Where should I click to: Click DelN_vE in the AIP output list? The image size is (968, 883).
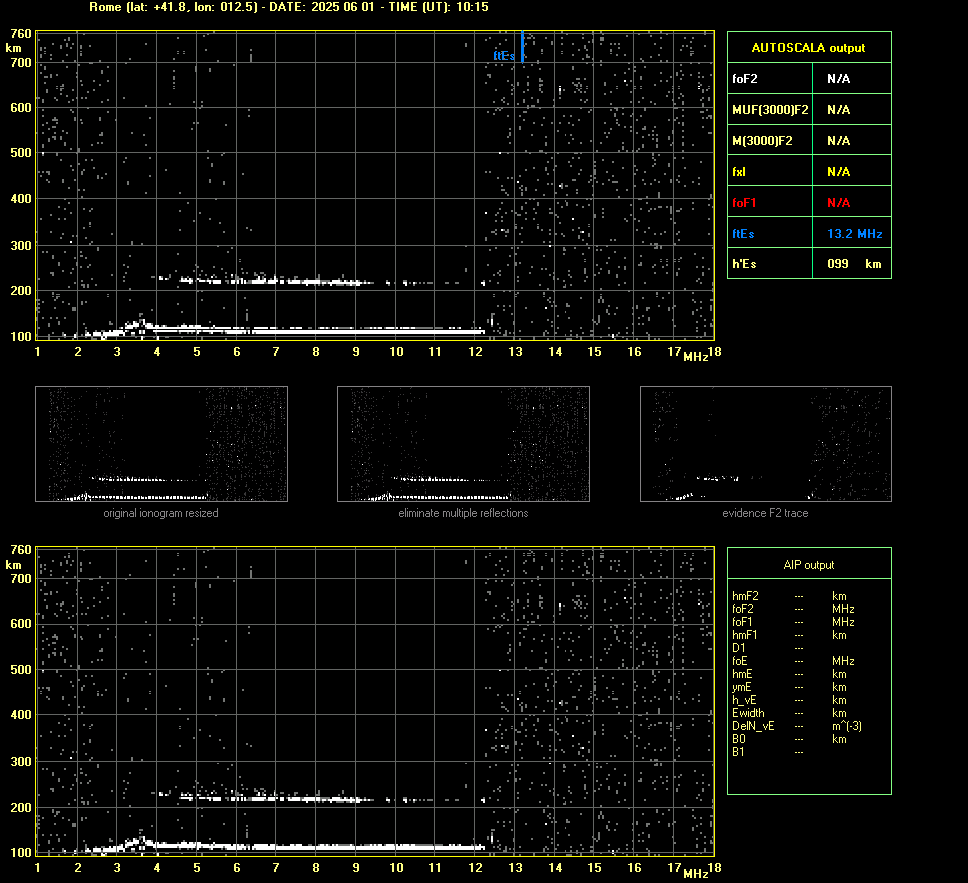tap(753, 726)
